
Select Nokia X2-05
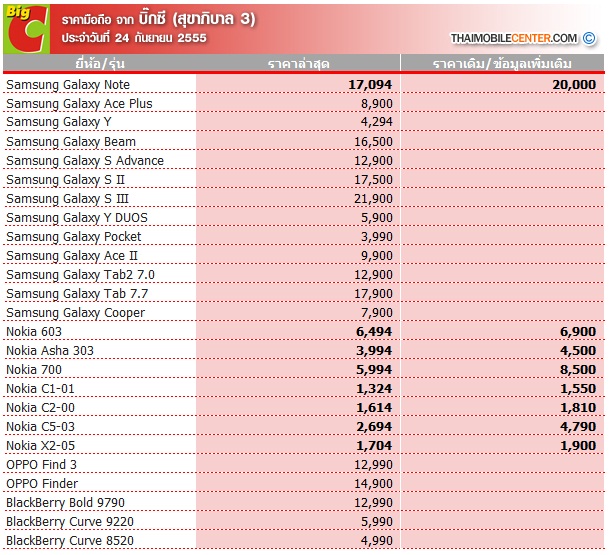pos(40,446)
